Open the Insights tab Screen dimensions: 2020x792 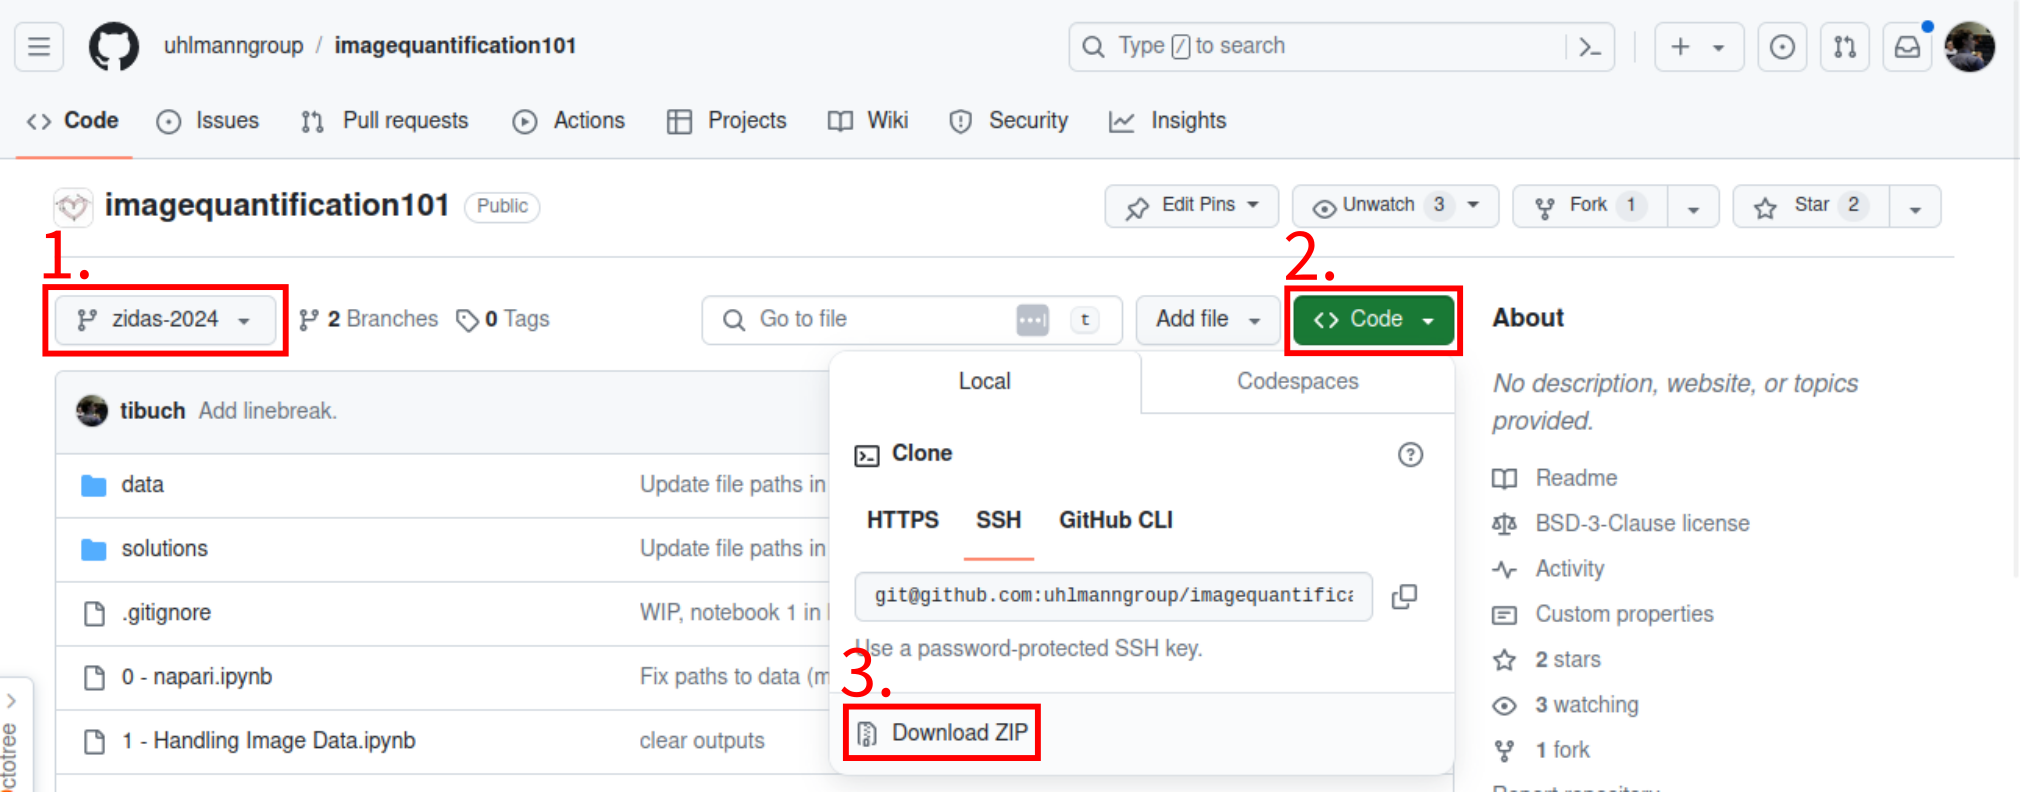click(1167, 121)
